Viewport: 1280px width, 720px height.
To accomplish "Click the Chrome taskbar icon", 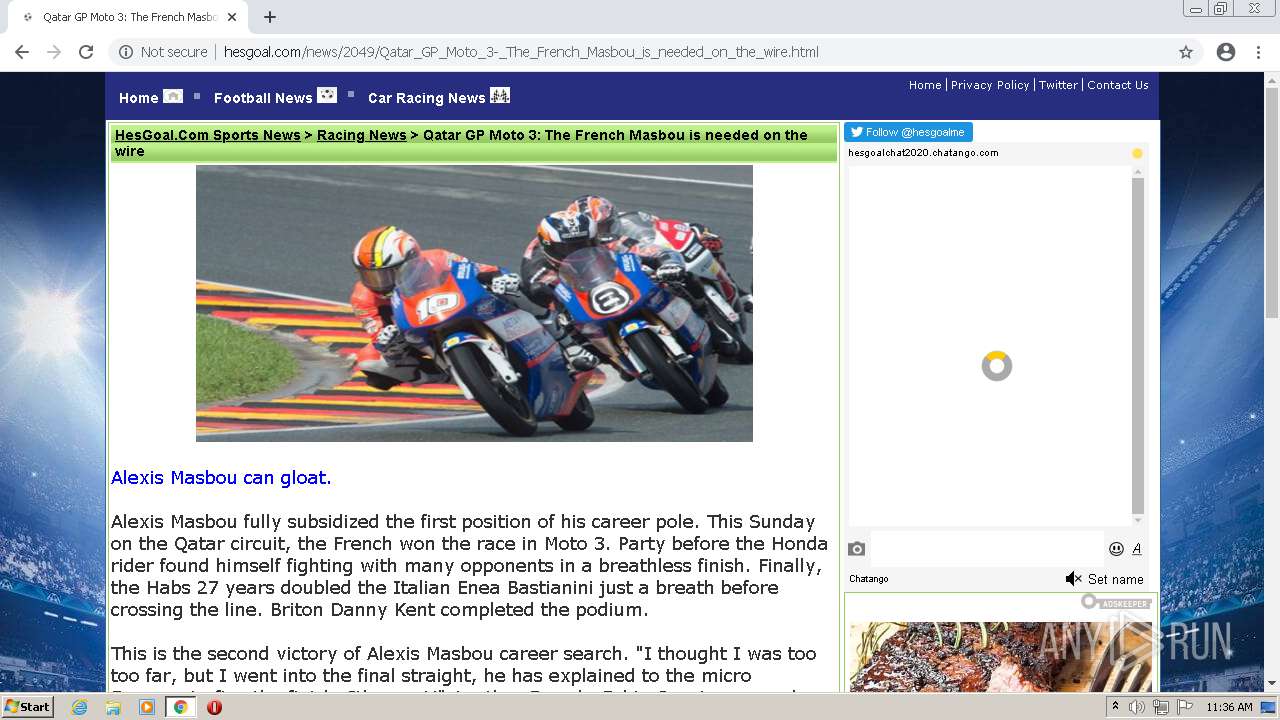I will pyautogui.click(x=180, y=707).
